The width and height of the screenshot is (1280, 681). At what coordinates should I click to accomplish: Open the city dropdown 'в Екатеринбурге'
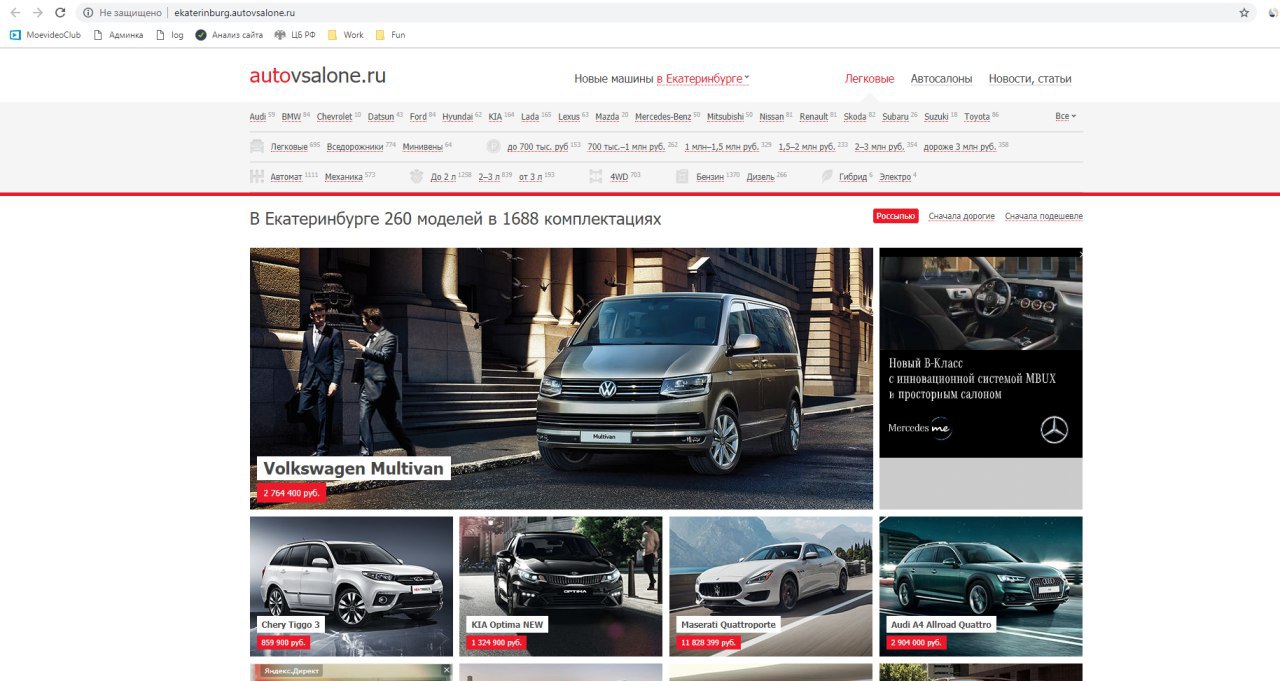click(x=703, y=79)
